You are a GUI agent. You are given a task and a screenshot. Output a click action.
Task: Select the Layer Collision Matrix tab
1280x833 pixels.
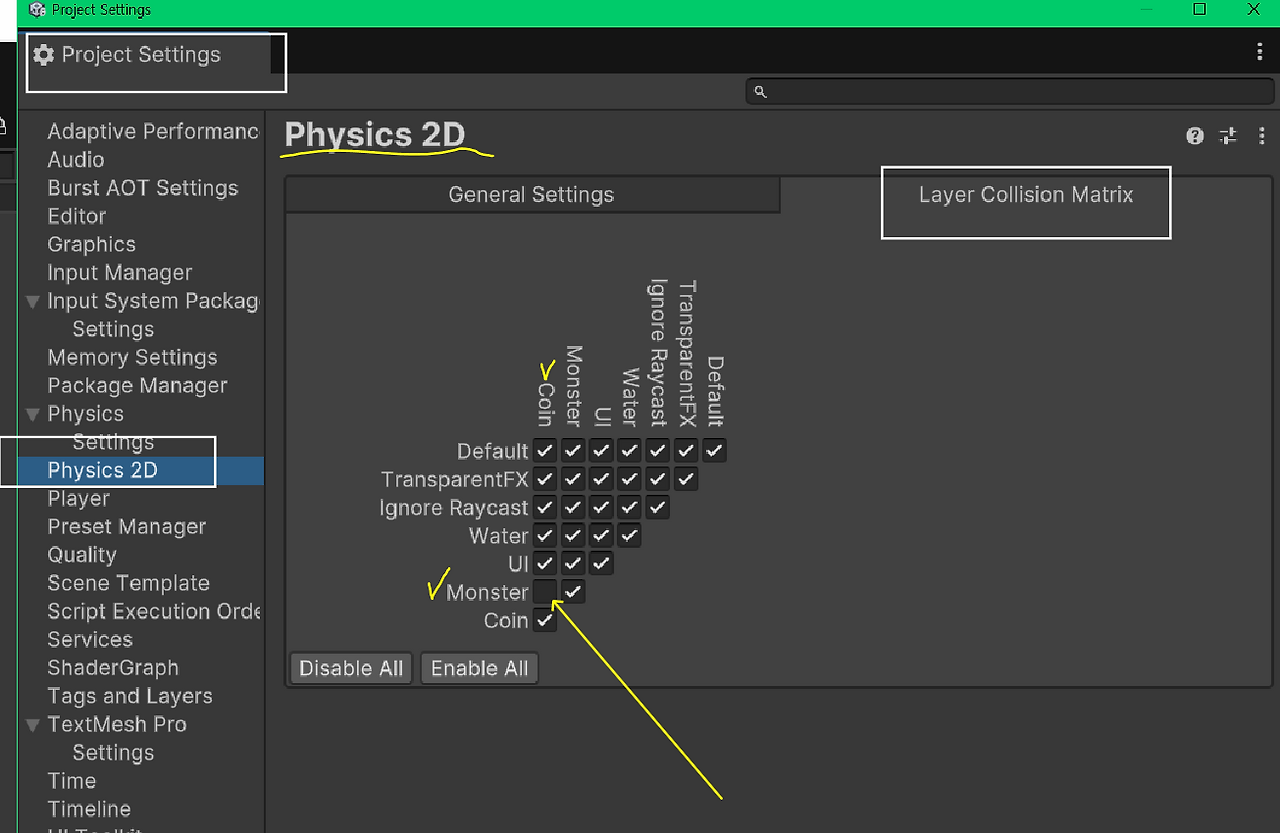pos(1026,195)
